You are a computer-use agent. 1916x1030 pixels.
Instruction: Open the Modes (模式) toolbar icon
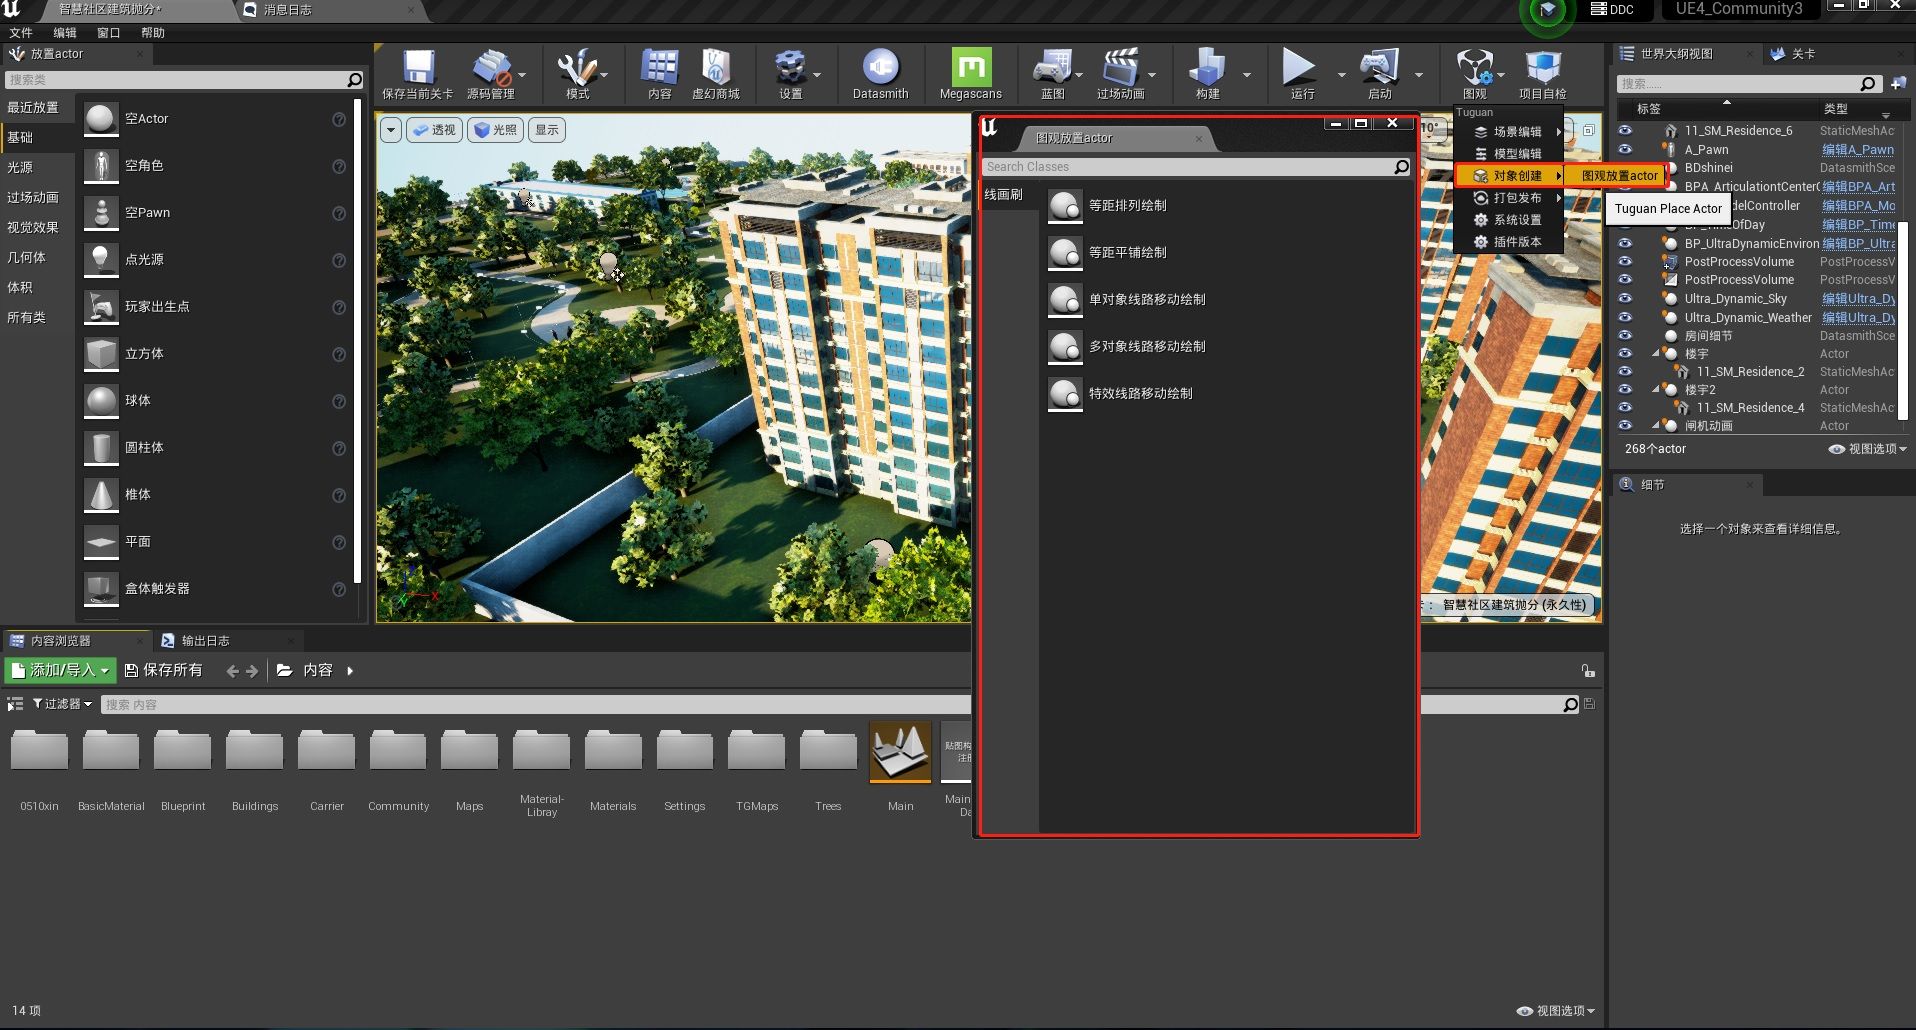tap(577, 68)
